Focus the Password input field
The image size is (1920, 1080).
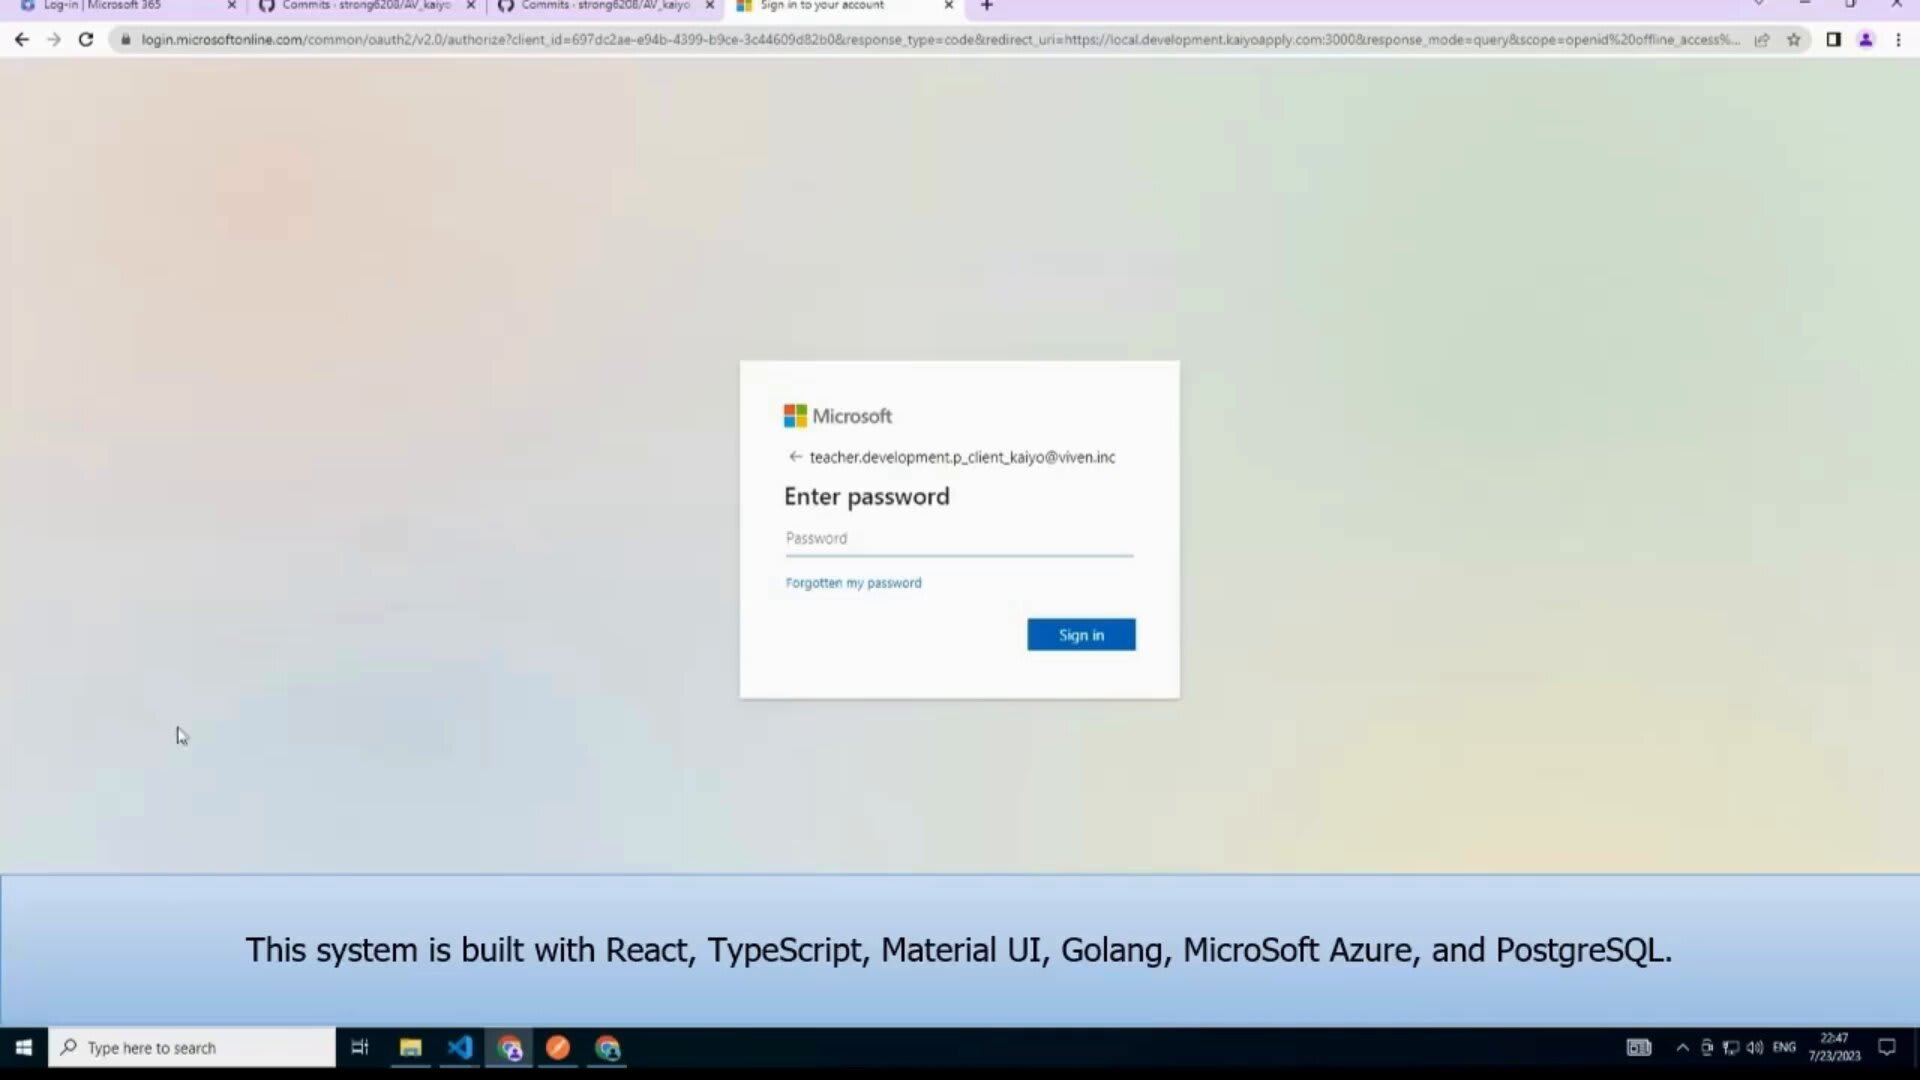[959, 539]
